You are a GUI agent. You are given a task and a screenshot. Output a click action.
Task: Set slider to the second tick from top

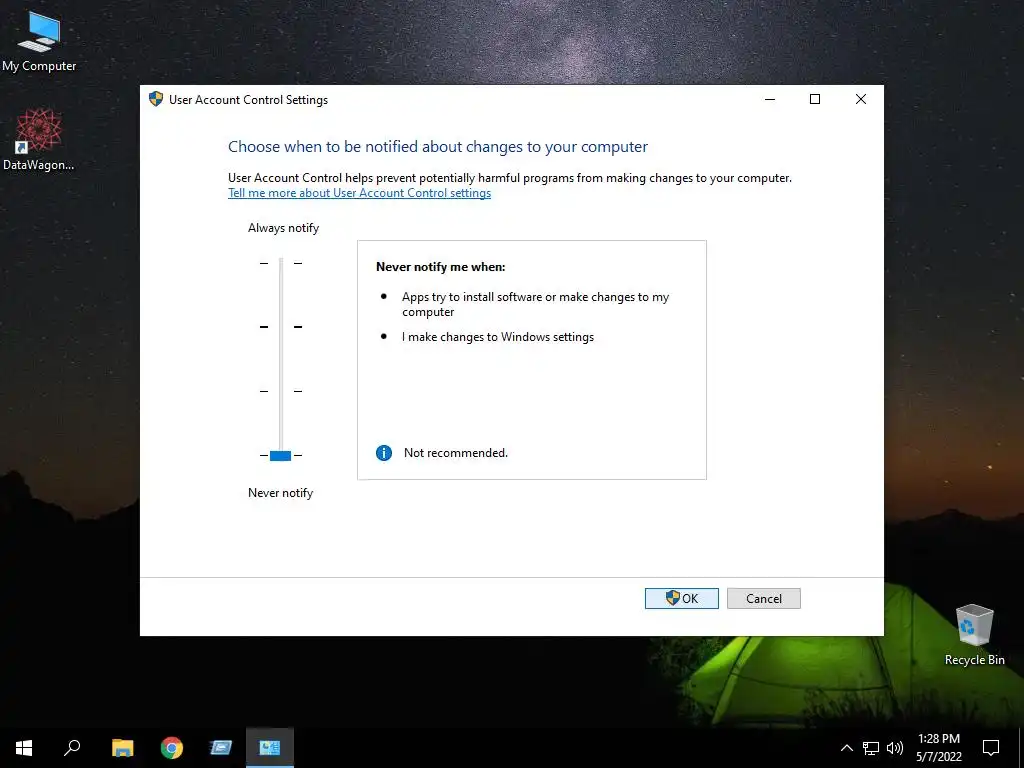(x=281, y=327)
